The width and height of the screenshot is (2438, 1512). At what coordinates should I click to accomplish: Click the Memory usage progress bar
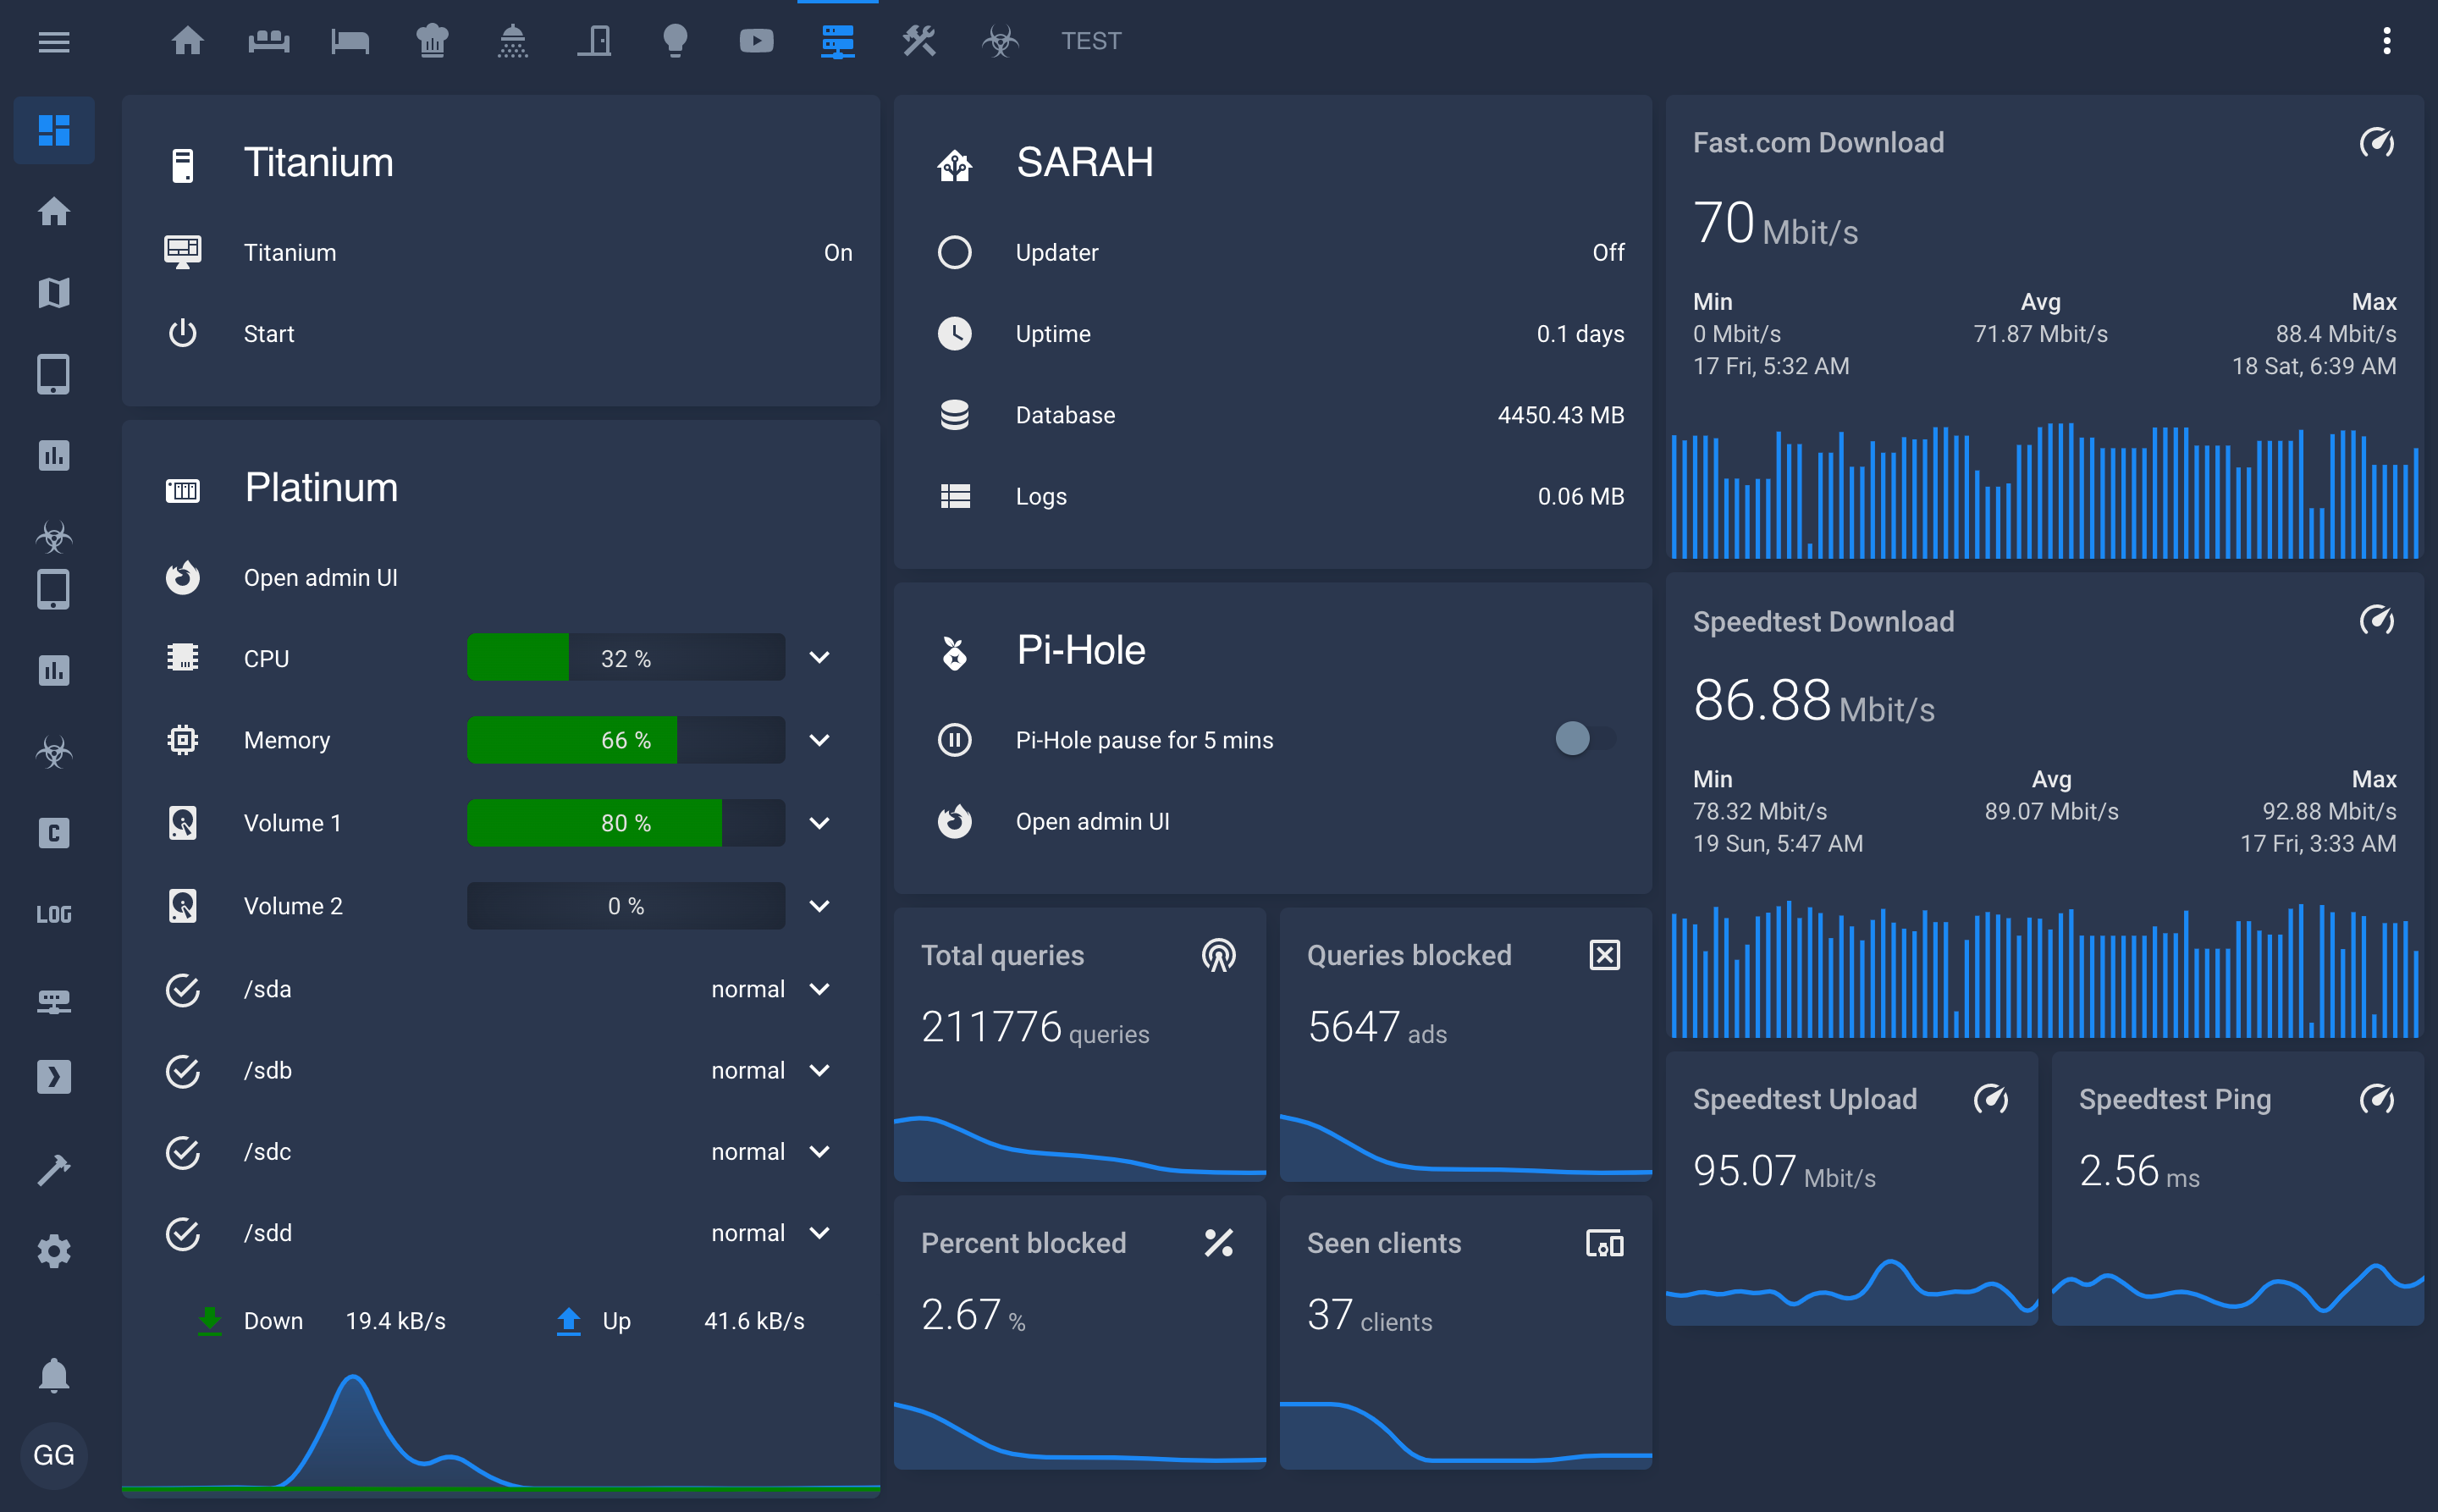click(x=625, y=740)
